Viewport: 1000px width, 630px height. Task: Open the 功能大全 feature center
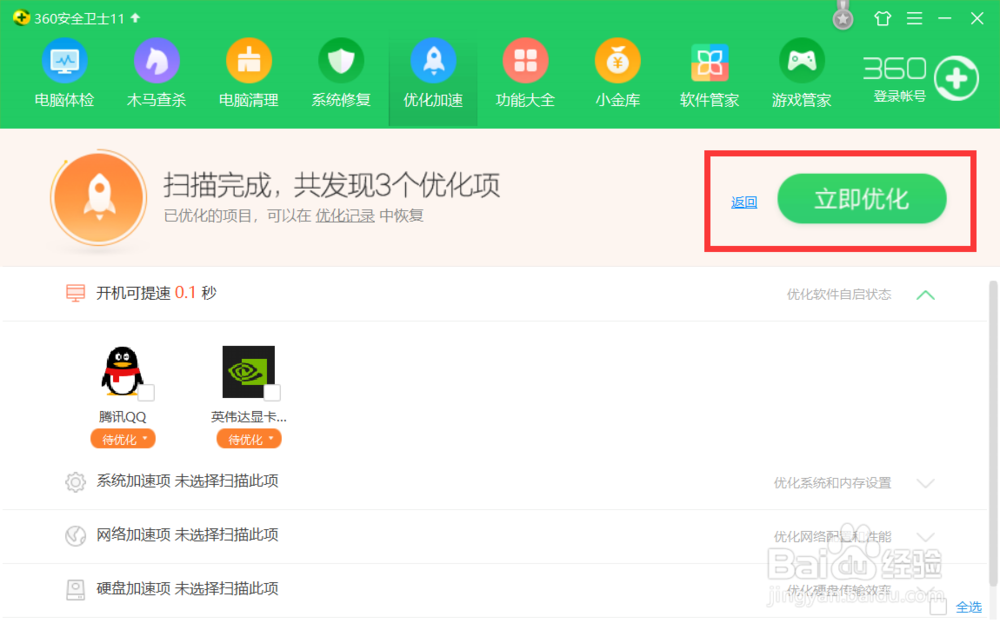click(x=525, y=72)
